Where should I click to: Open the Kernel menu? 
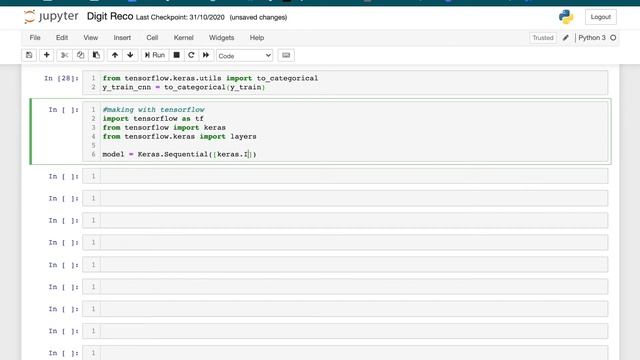184,38
